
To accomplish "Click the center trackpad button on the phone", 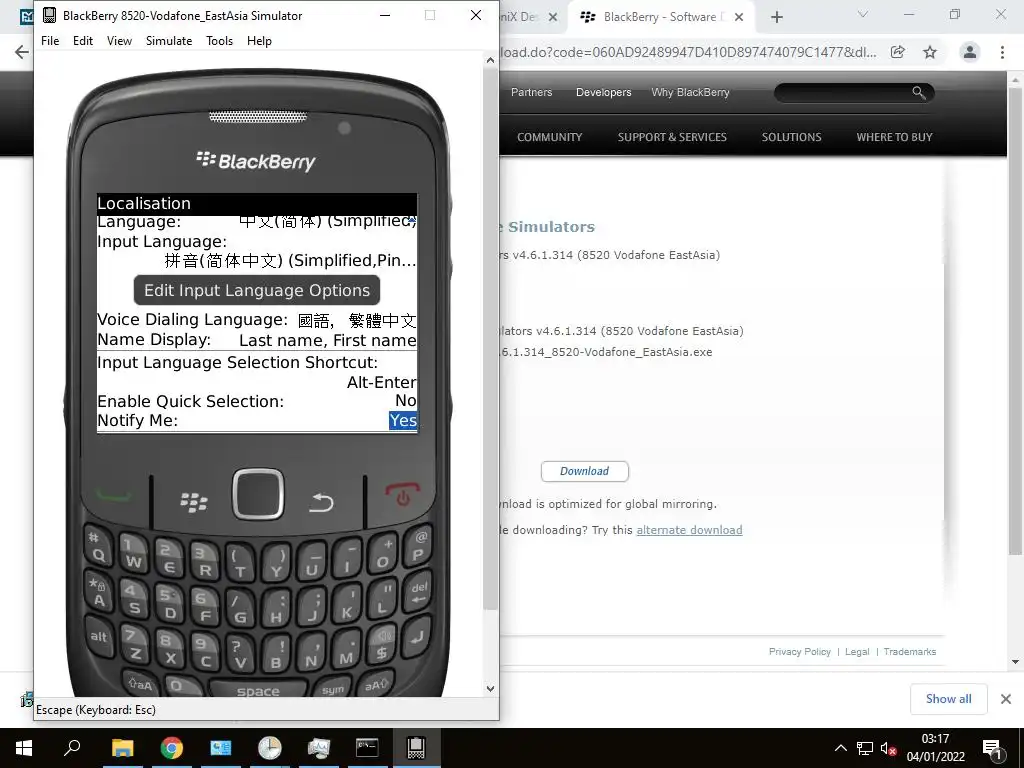I will point(258,494).
